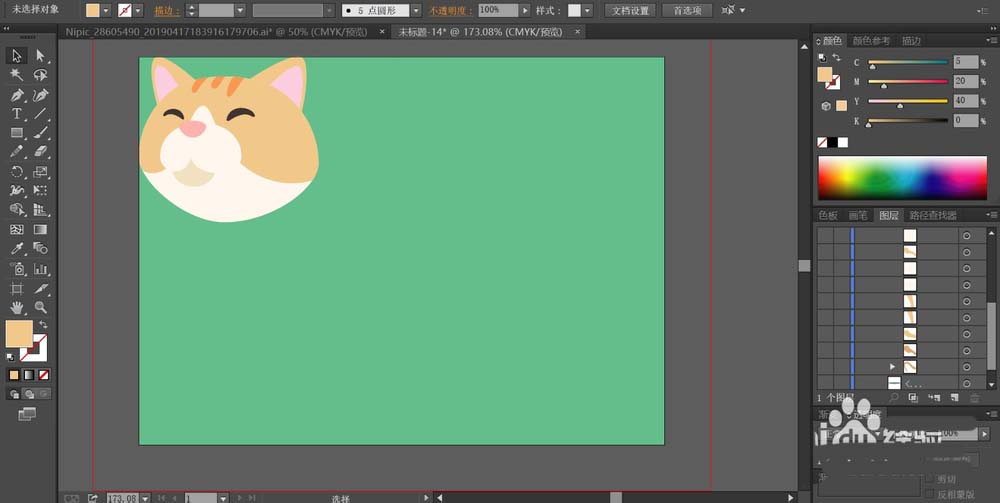Image resolution: width=1000 pixels, height=503 pixels.
Task: Open the fill color dropdown in control bar
Action: click(x=106, y=10)
